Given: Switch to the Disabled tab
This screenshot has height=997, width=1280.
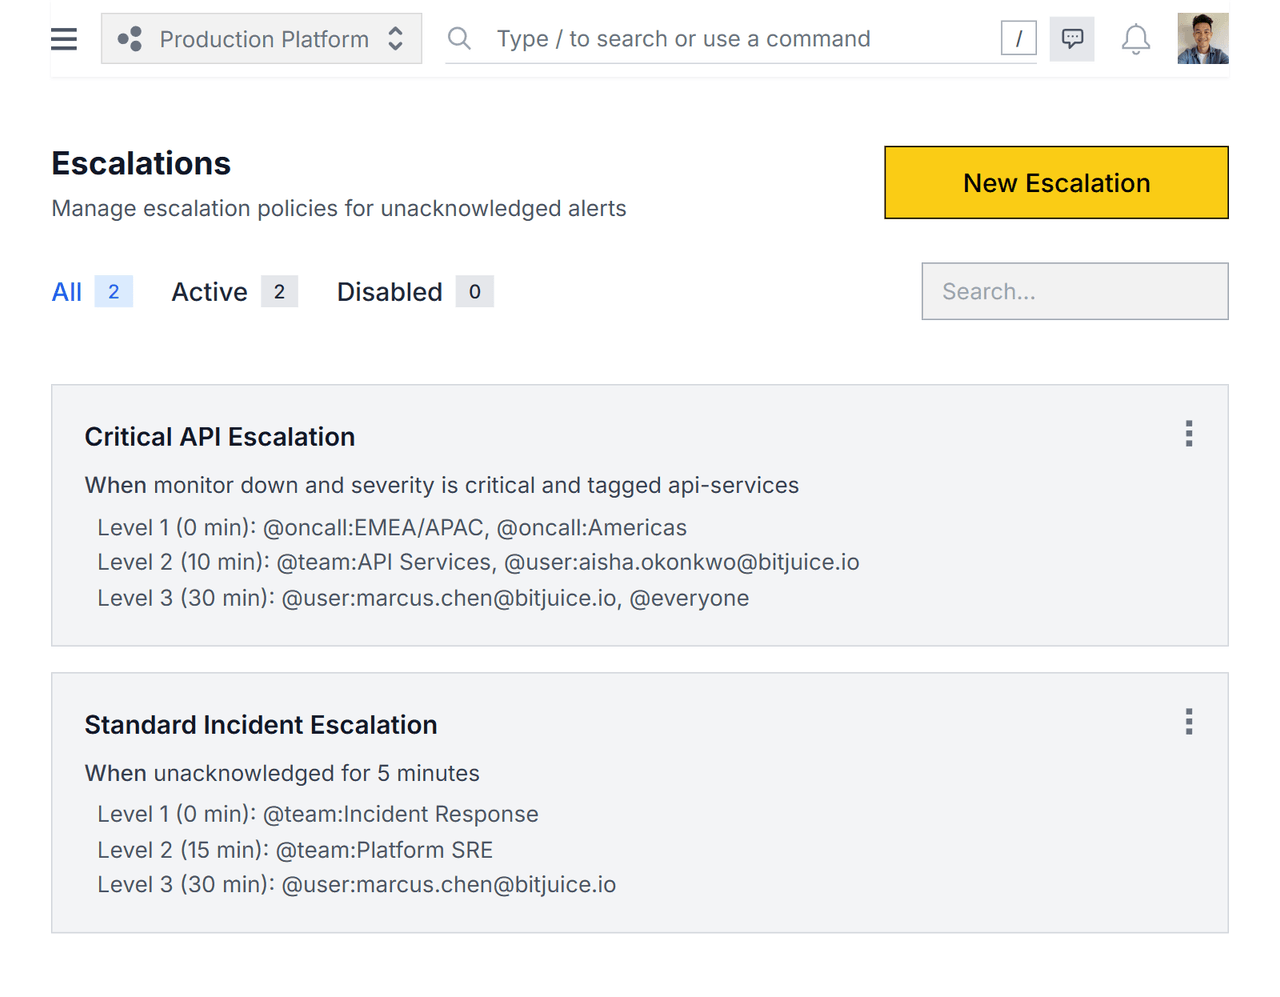Looking at the screenshot, I should pyautogui.click(x=390, y=292).
